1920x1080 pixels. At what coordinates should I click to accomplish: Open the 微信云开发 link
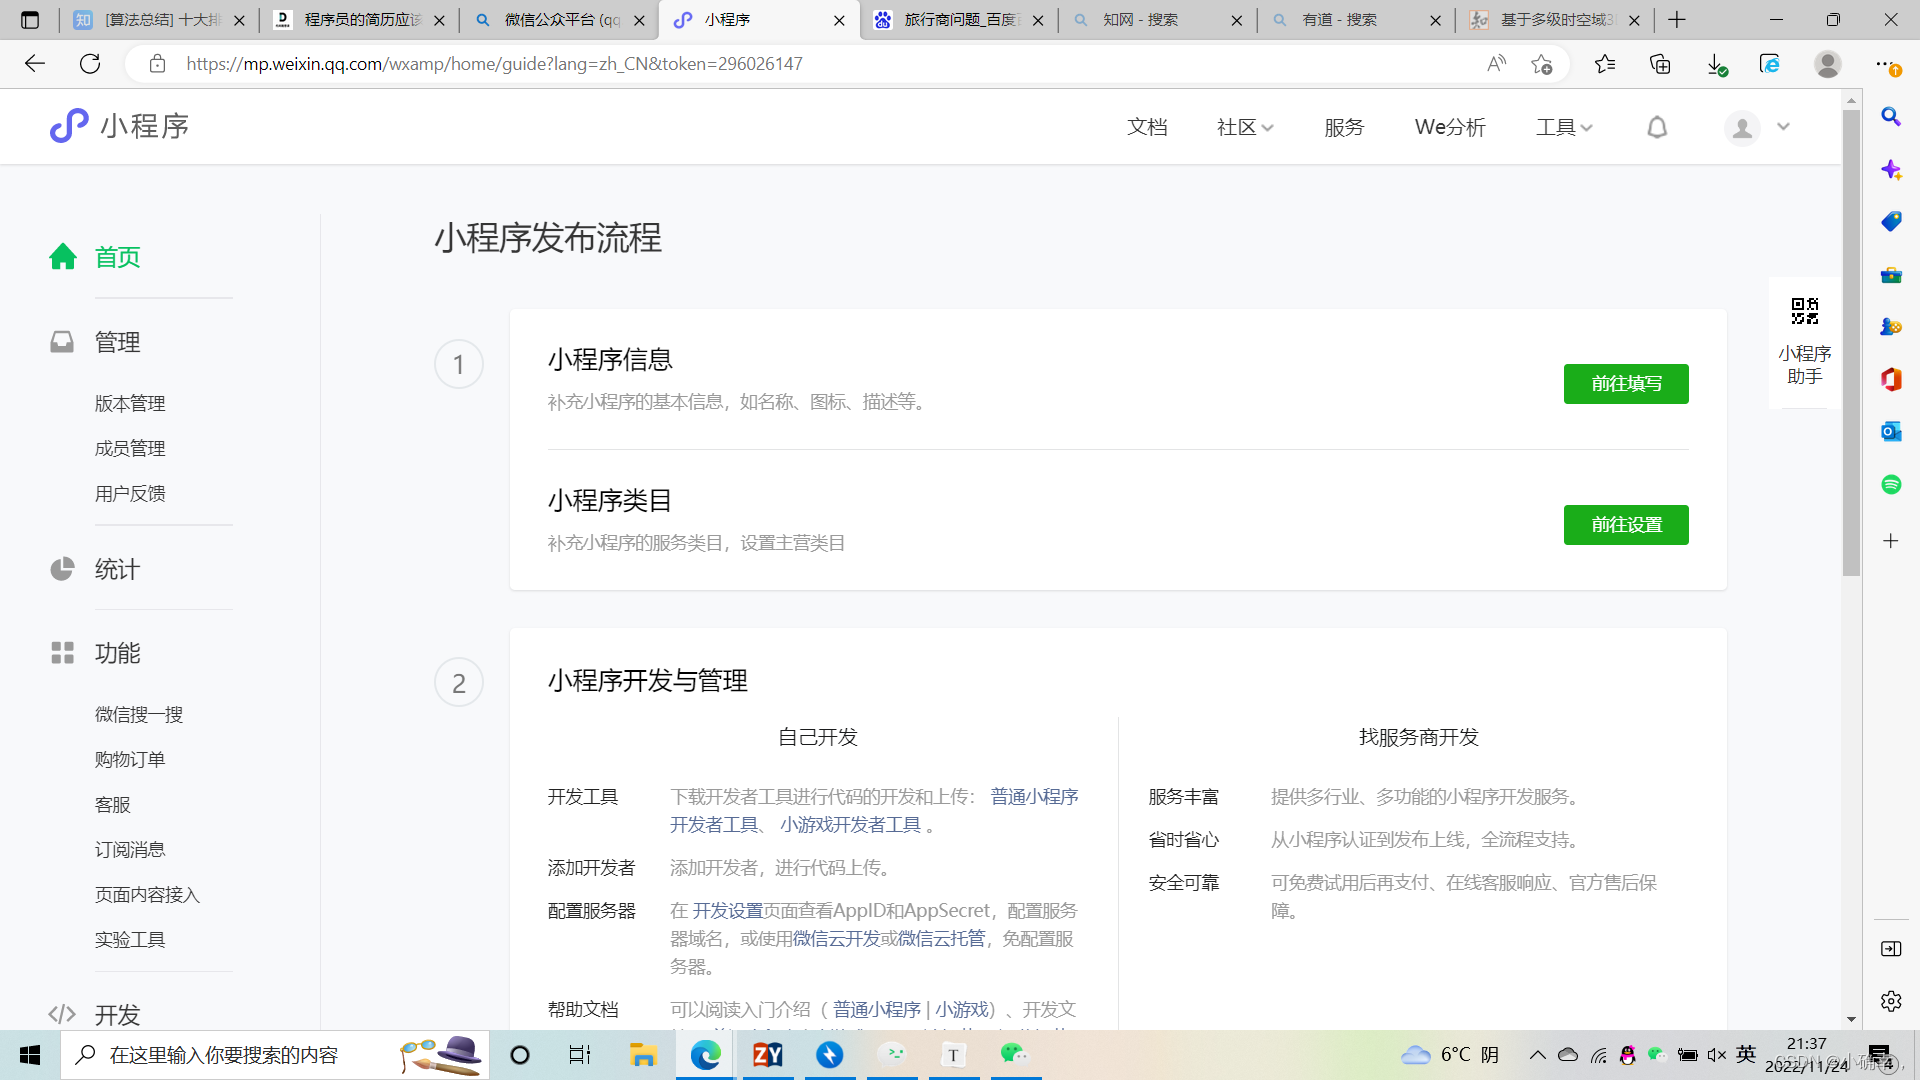(836, 939)
